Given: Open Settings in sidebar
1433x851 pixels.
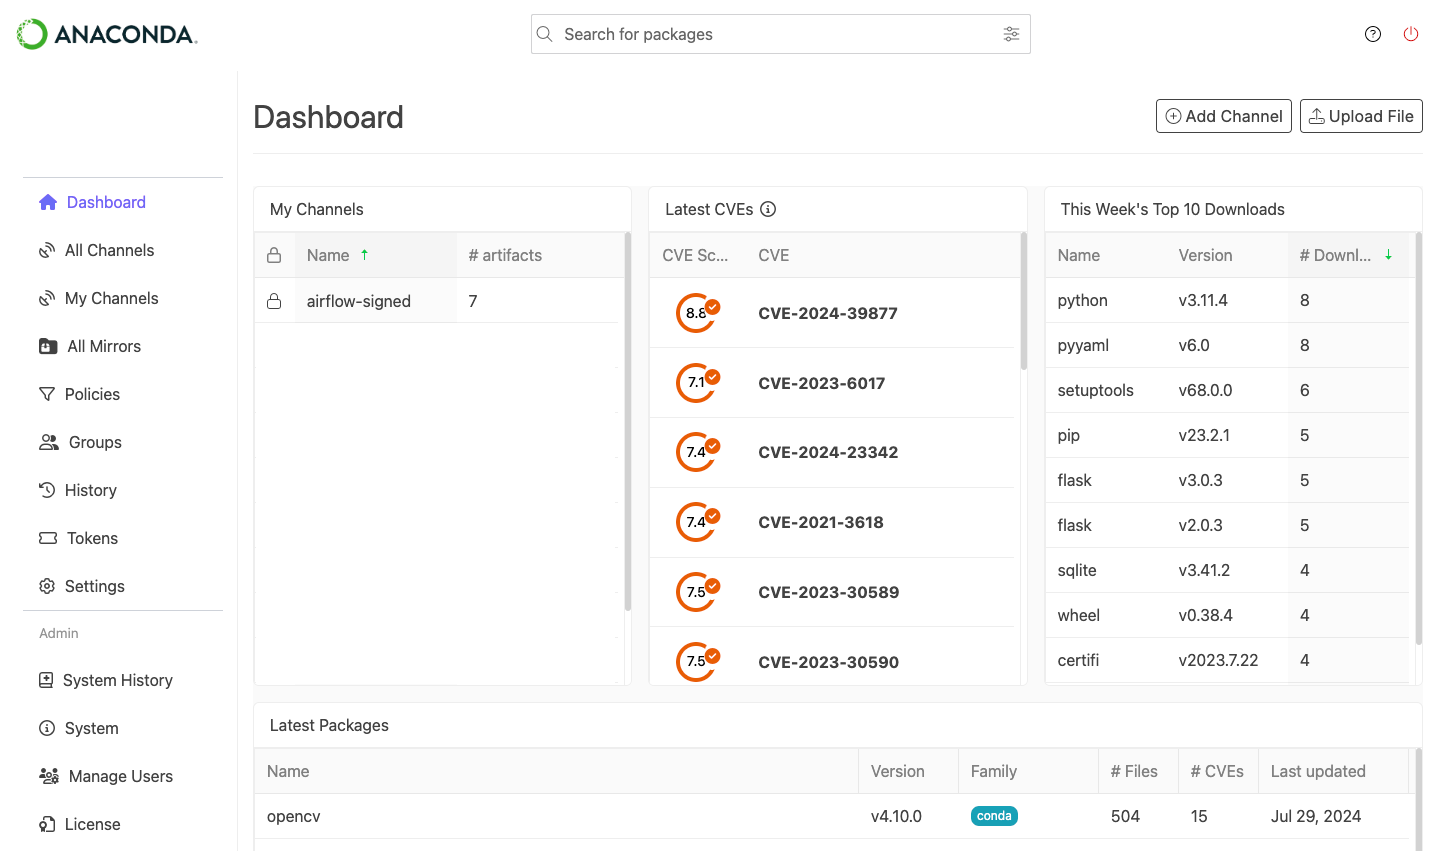Looking at the screenshot, I should 82,586.
